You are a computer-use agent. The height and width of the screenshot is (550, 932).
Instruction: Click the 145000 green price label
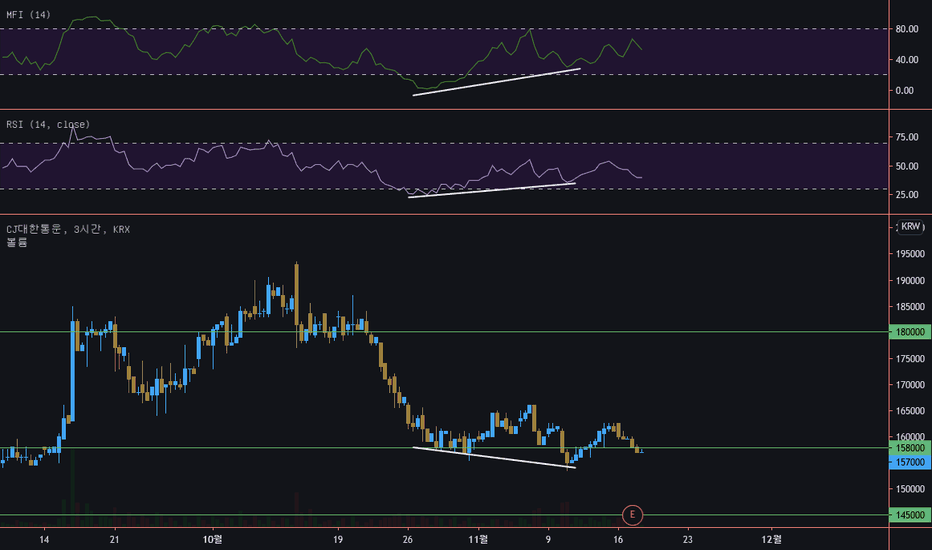[x=910, y=515]
